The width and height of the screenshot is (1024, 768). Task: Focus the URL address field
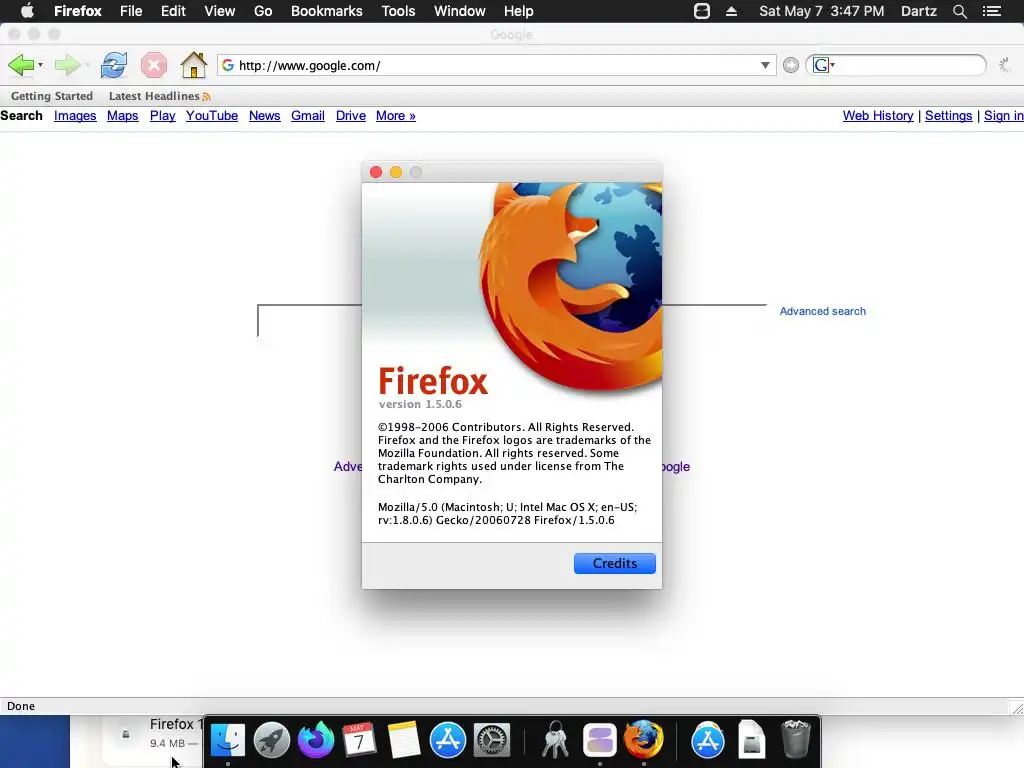496,65
